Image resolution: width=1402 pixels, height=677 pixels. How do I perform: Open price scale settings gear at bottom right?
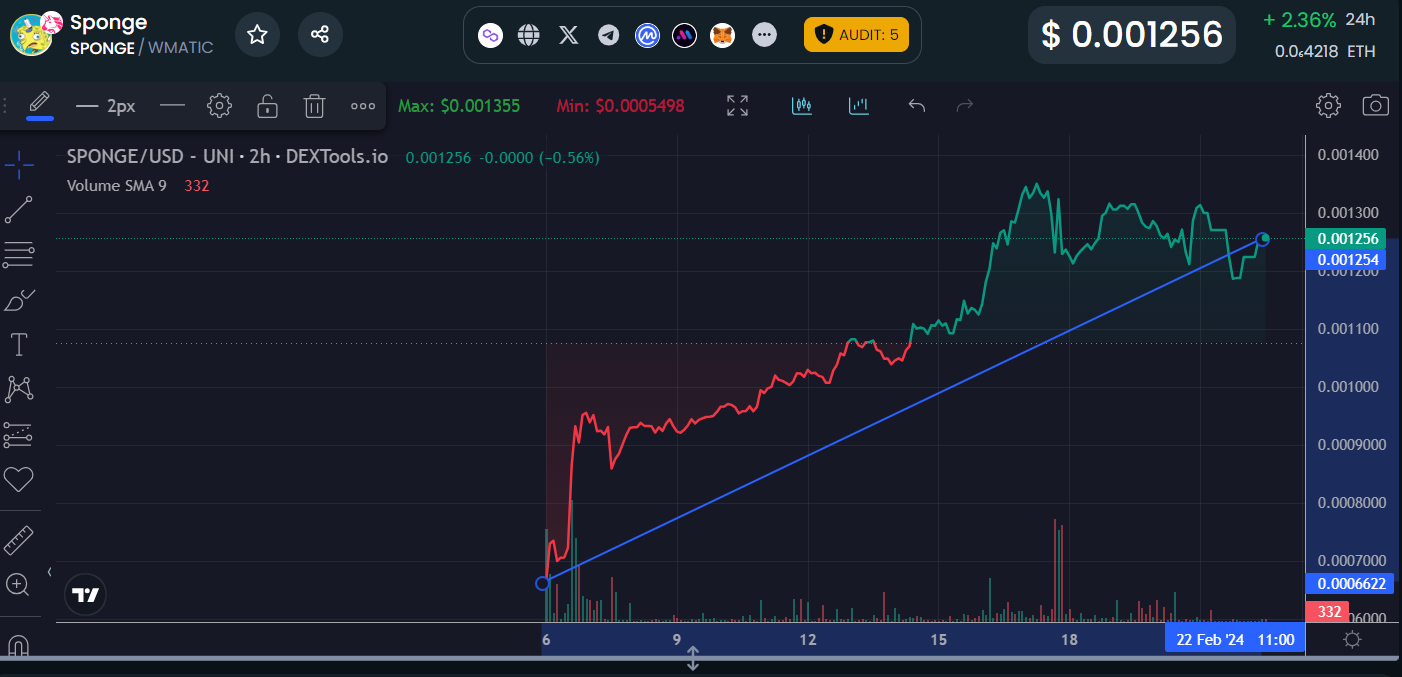1353,639
